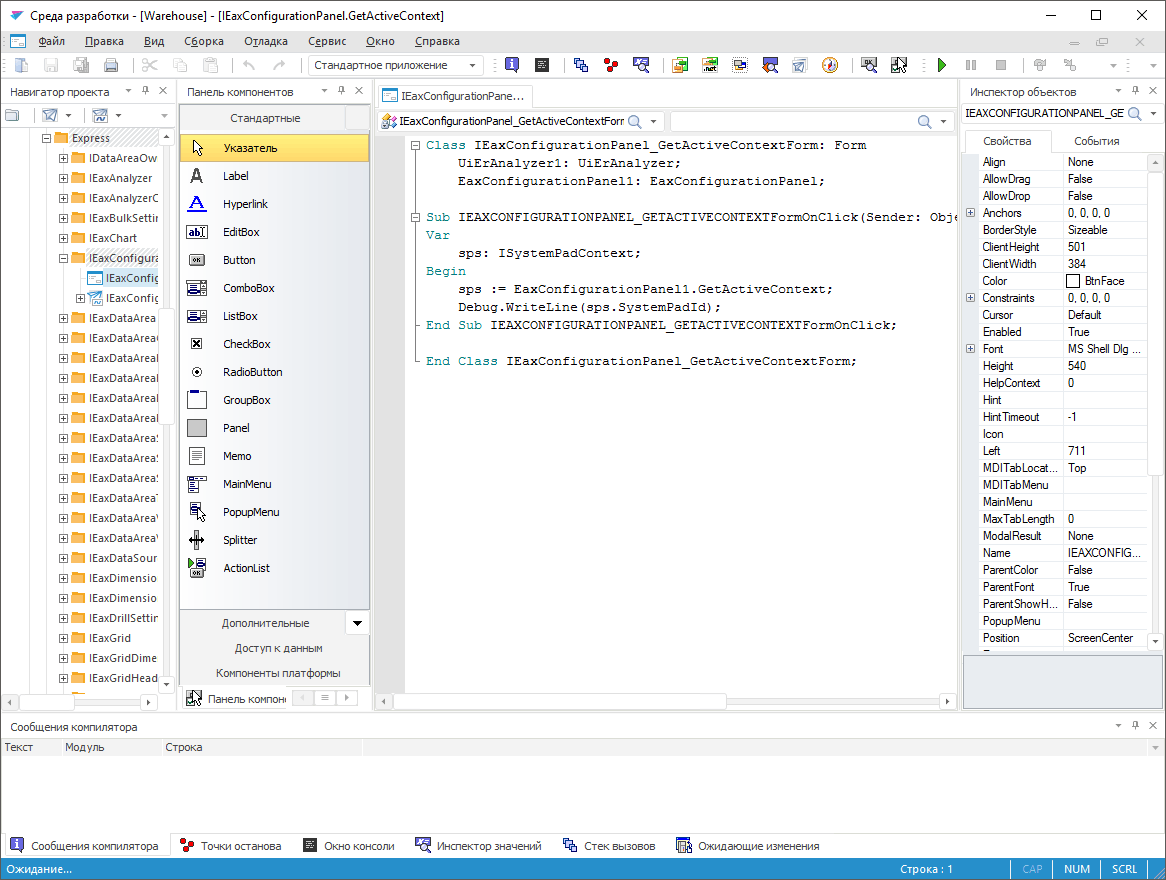
Task: Click the .NET icon in the toolbar
Action: pos(710,65)
